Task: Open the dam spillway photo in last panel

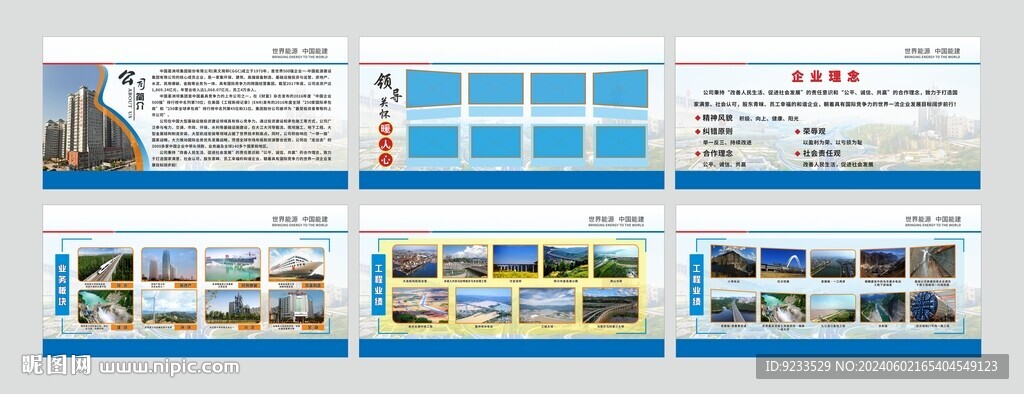Action: point(783,307)
